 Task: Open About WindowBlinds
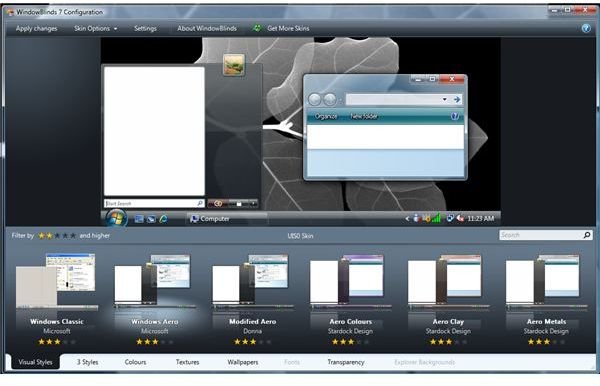point(207,28)
